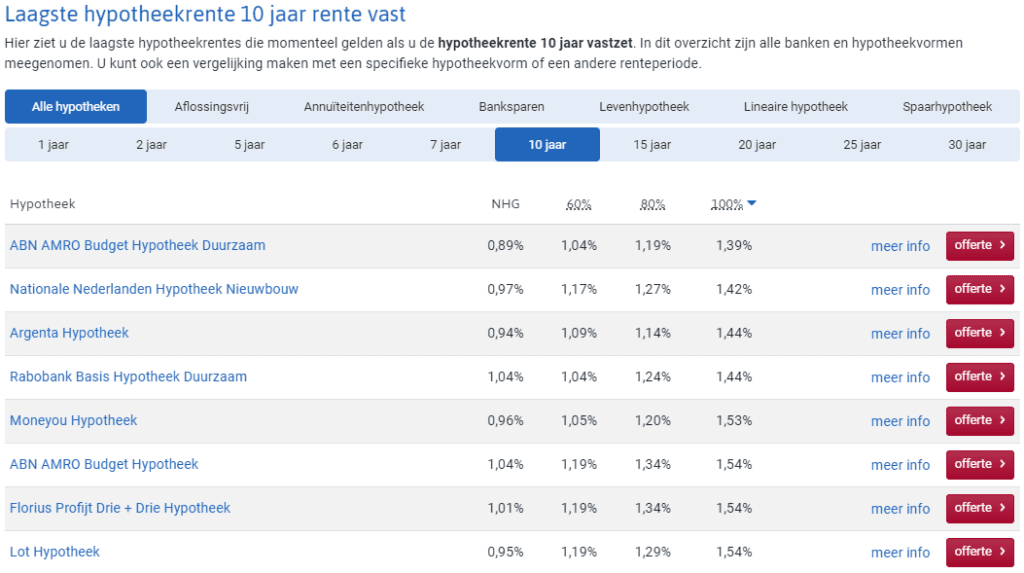Switch to Aflossingsvrij tab

coord(212,106)
